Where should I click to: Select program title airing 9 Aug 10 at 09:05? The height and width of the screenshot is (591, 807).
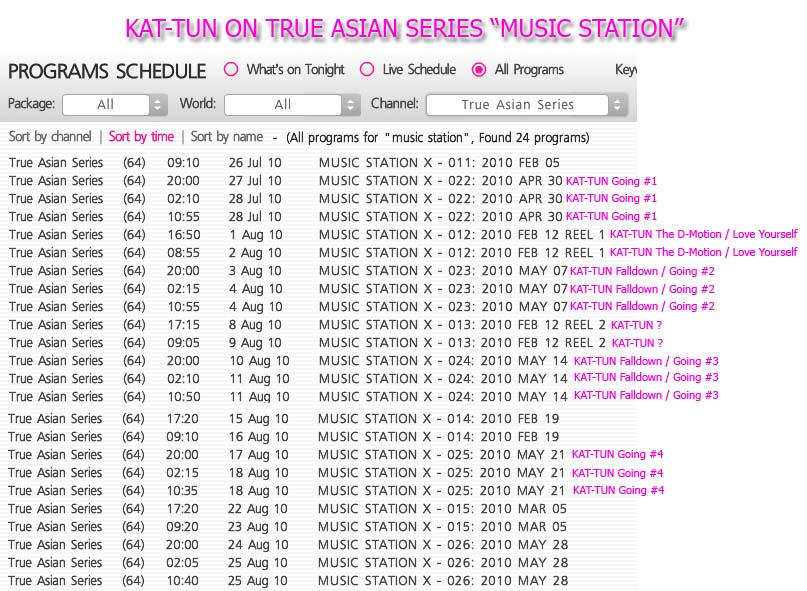(462, 343)
